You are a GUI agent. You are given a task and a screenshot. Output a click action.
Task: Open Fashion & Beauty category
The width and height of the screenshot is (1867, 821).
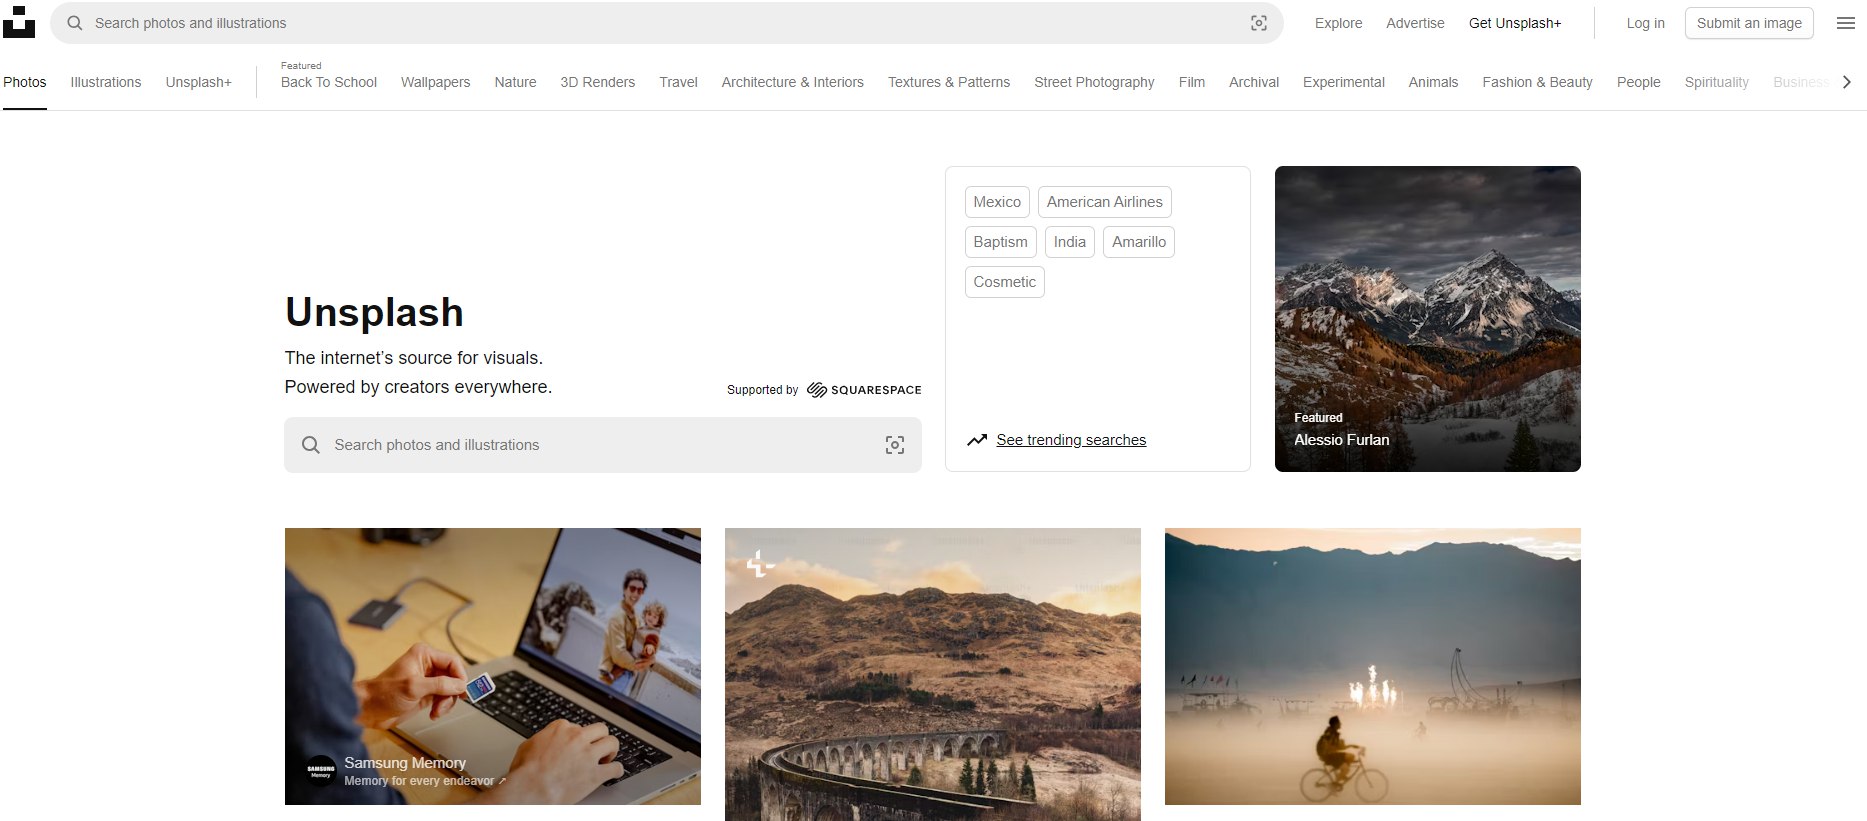click(x=1537, y=82)
